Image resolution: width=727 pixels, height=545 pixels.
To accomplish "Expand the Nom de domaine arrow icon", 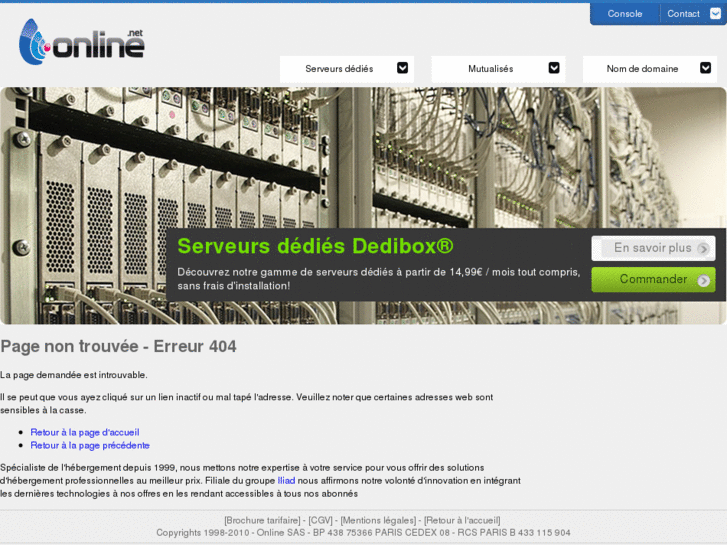I will coord(706,68).
